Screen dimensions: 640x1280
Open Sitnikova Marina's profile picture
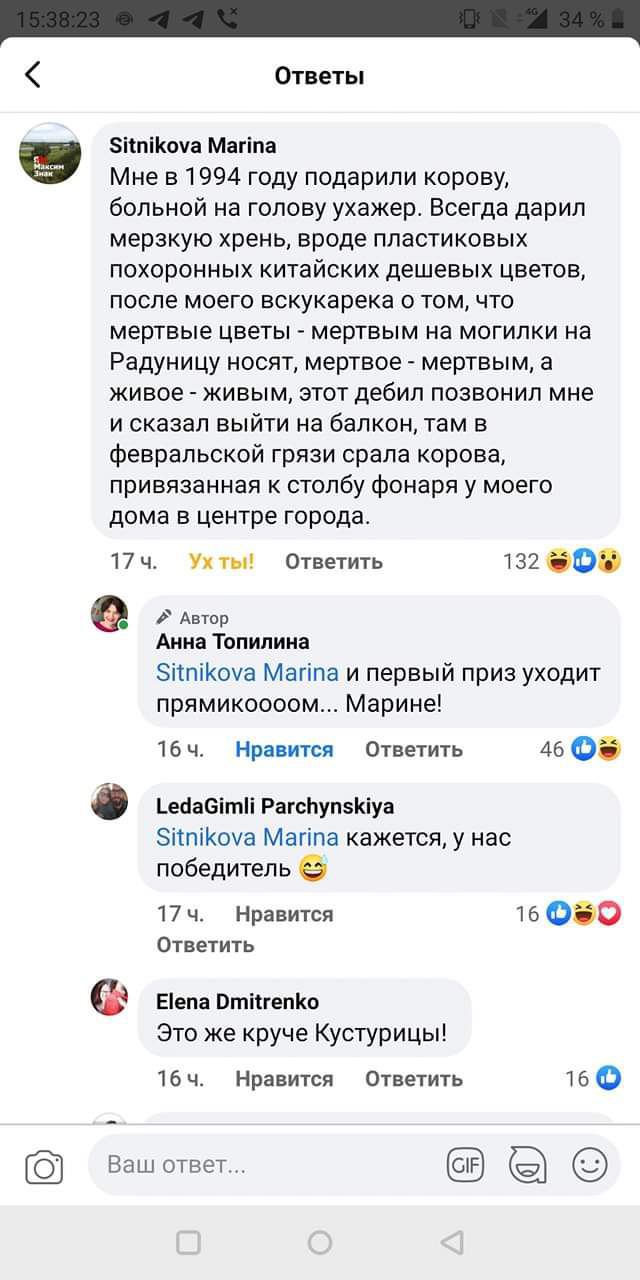tap(51, 153)
